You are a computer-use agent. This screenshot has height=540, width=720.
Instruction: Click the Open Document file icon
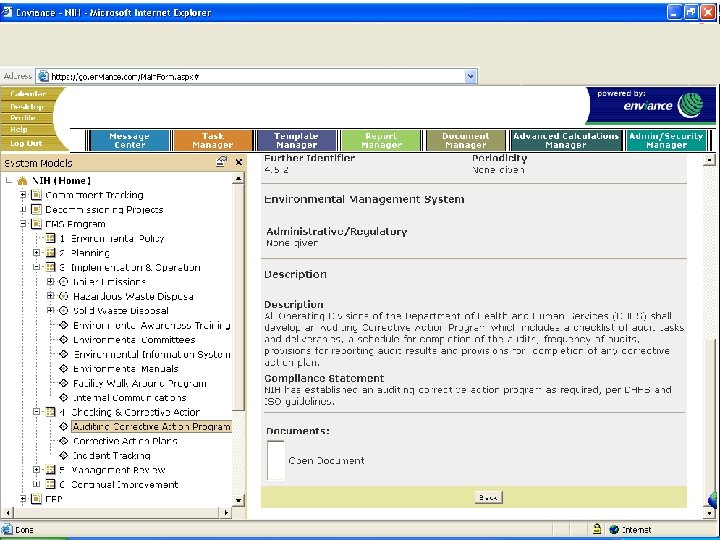click(x=276, y=460)
